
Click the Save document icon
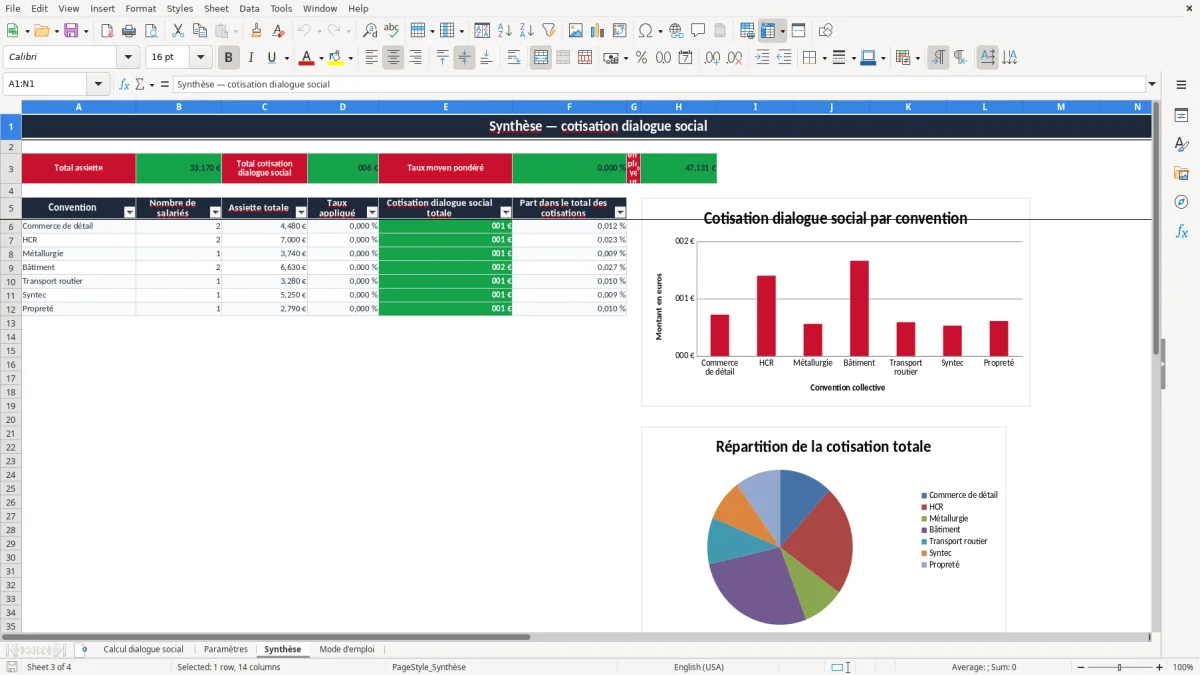pos(71,31)
